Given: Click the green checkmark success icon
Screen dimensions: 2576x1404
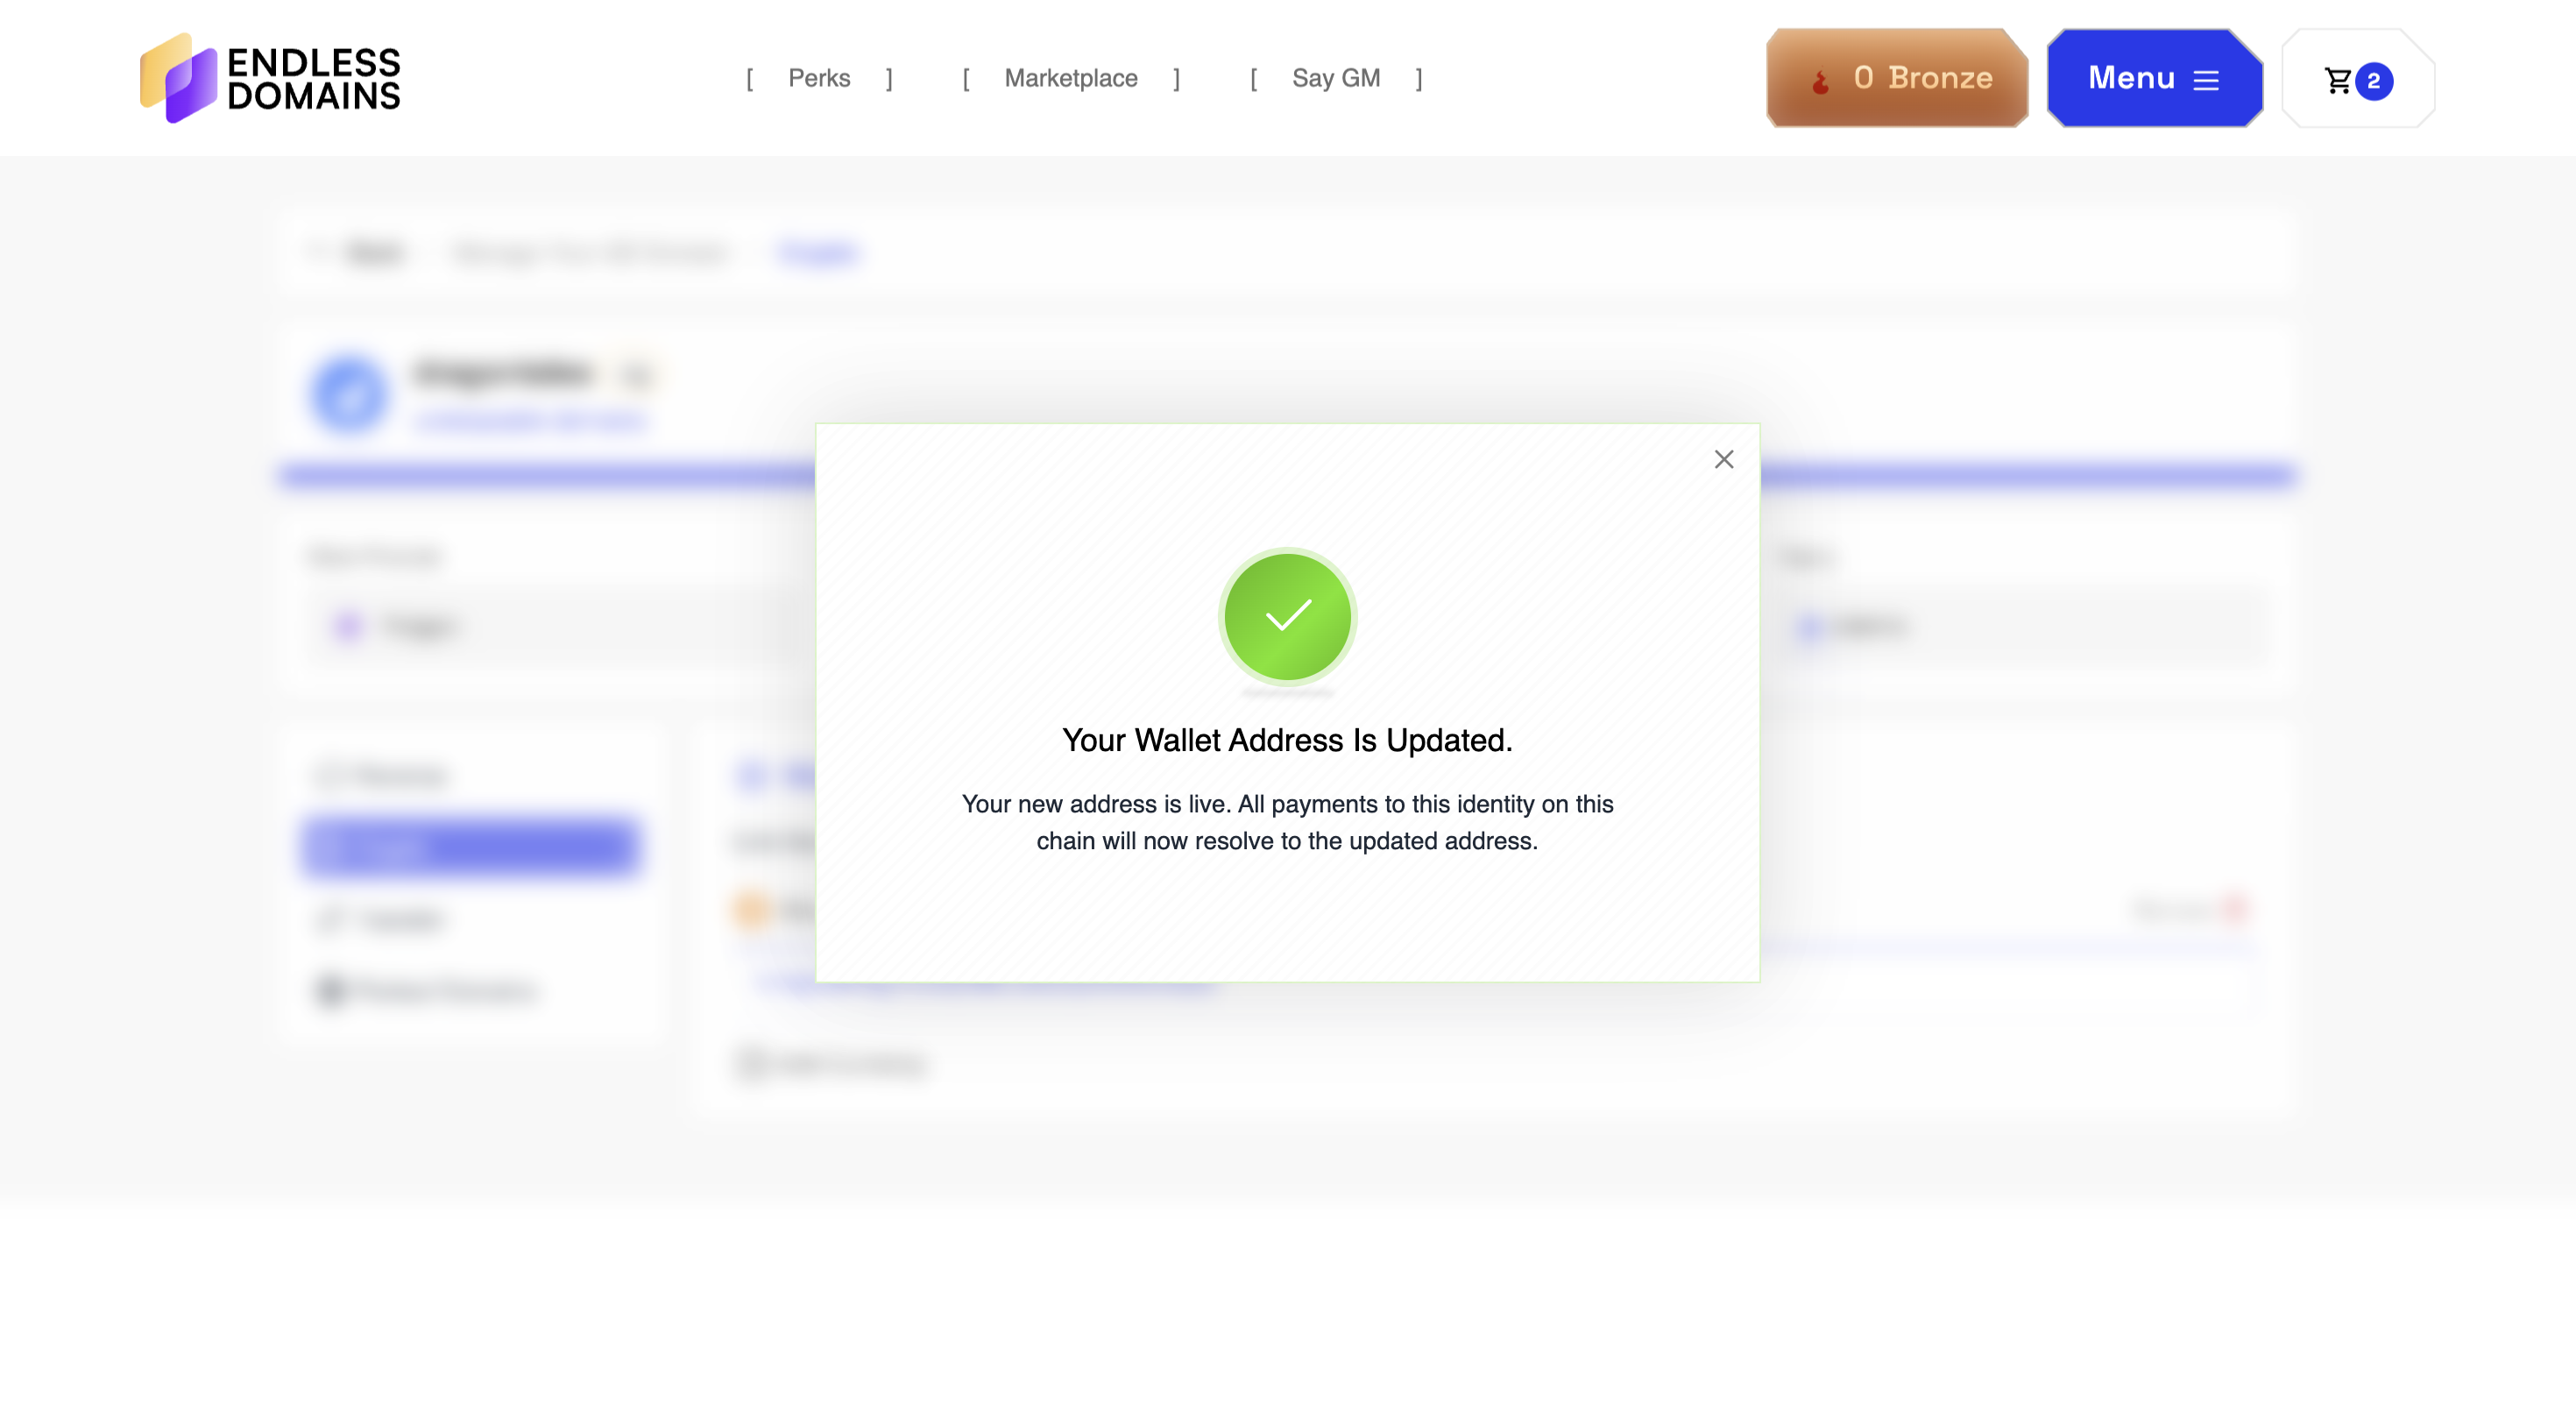Looking at the screenshot, I should (x=1287, y=616).
